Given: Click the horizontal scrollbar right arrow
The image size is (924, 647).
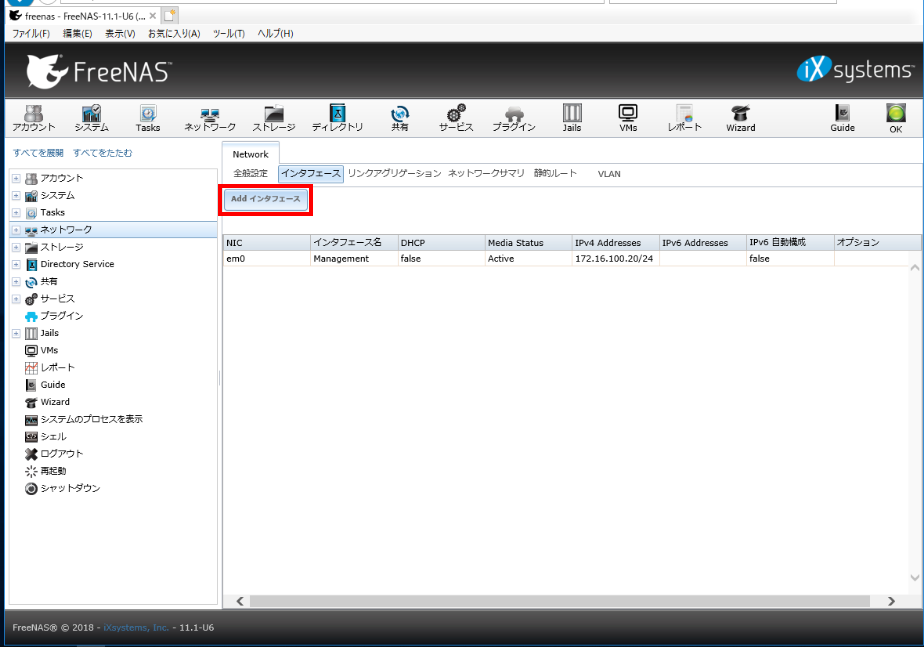Looking at the screenshot, I should click(891, 601).
